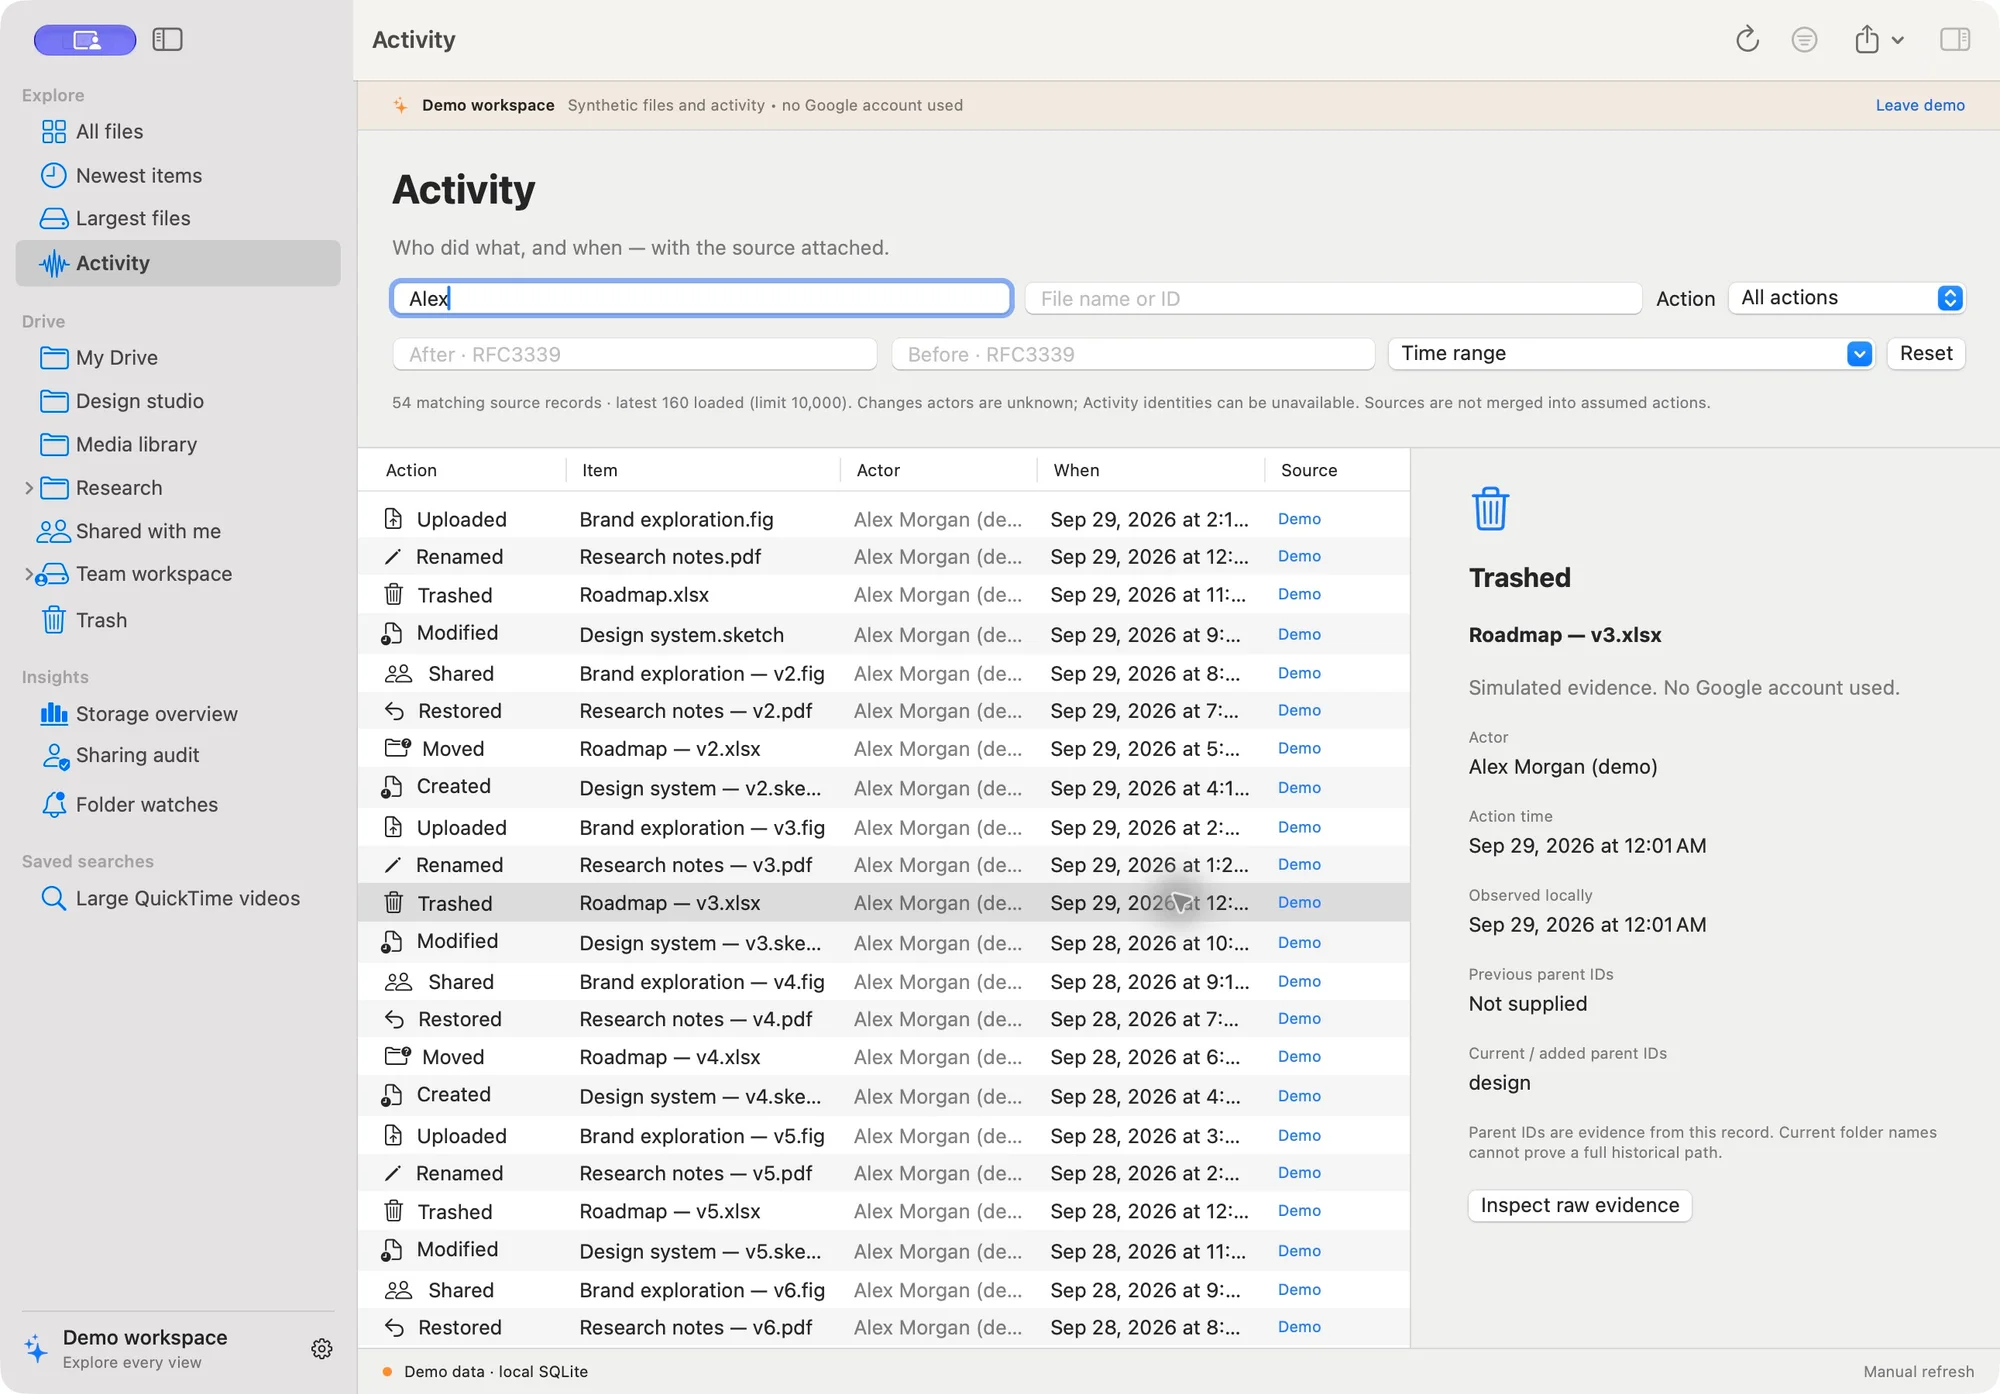Click Inspect raw evidence button

1579,1206
